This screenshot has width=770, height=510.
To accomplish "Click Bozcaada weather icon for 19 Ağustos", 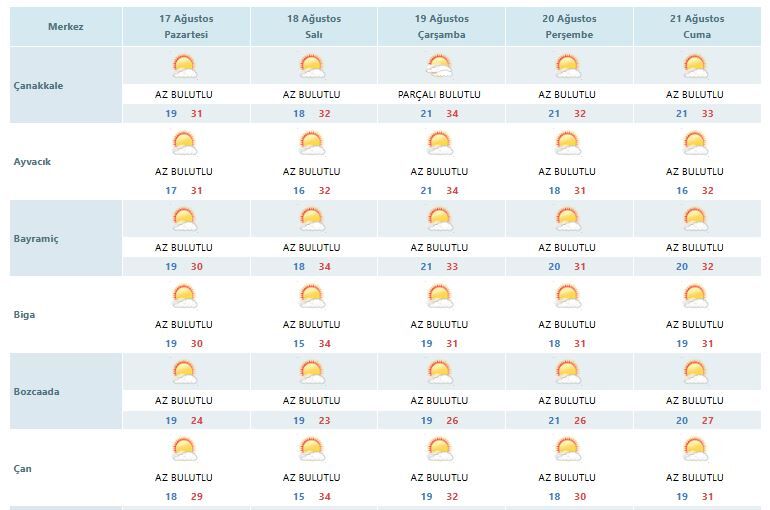I will coord(440,373).
